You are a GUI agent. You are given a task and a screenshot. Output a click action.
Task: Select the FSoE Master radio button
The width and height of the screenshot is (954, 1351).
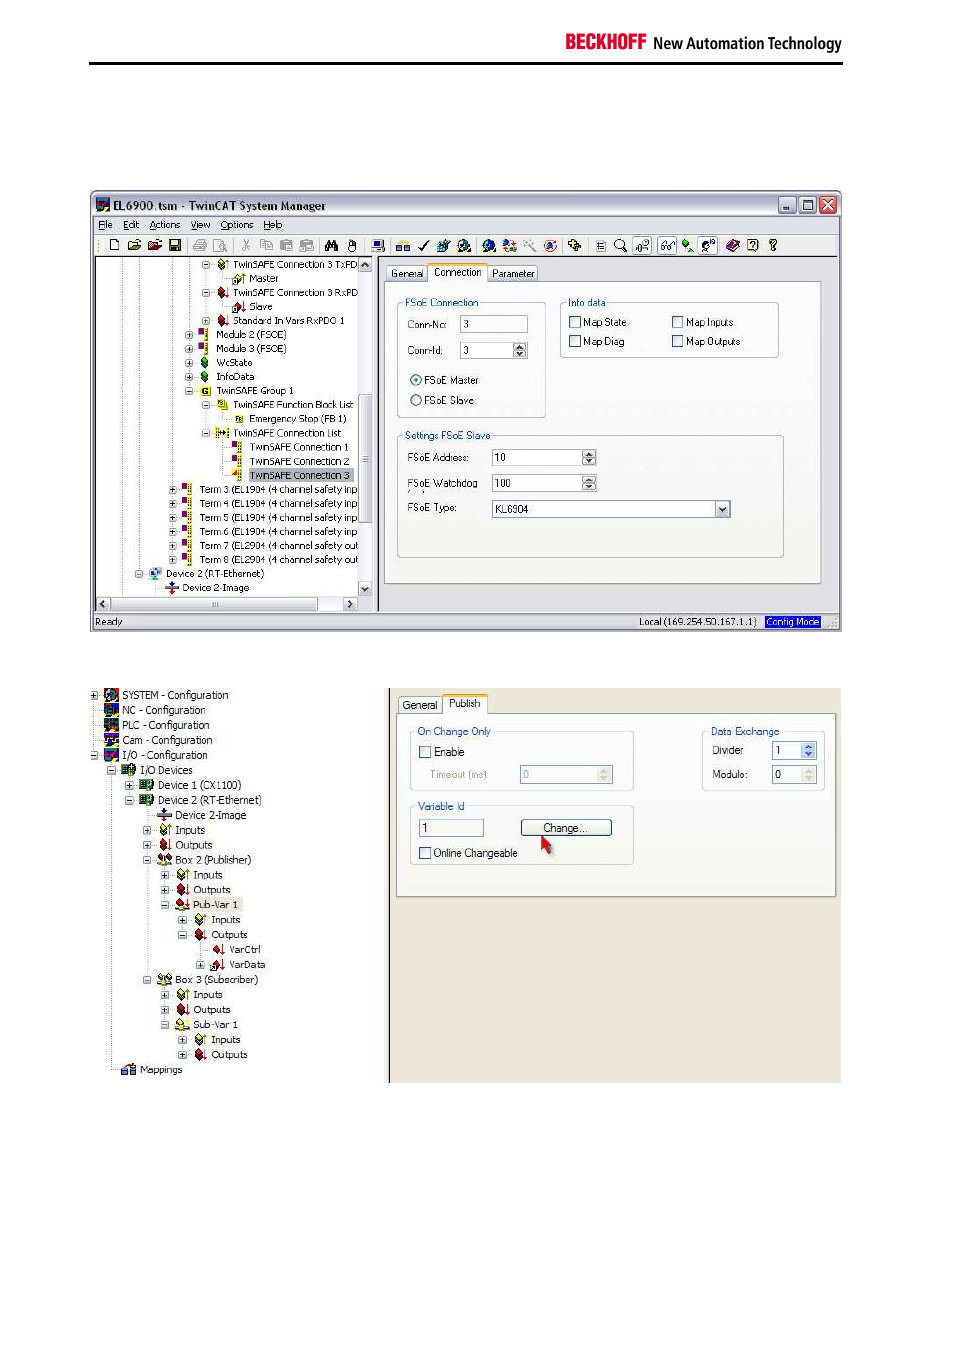click(x=416, y=380)
